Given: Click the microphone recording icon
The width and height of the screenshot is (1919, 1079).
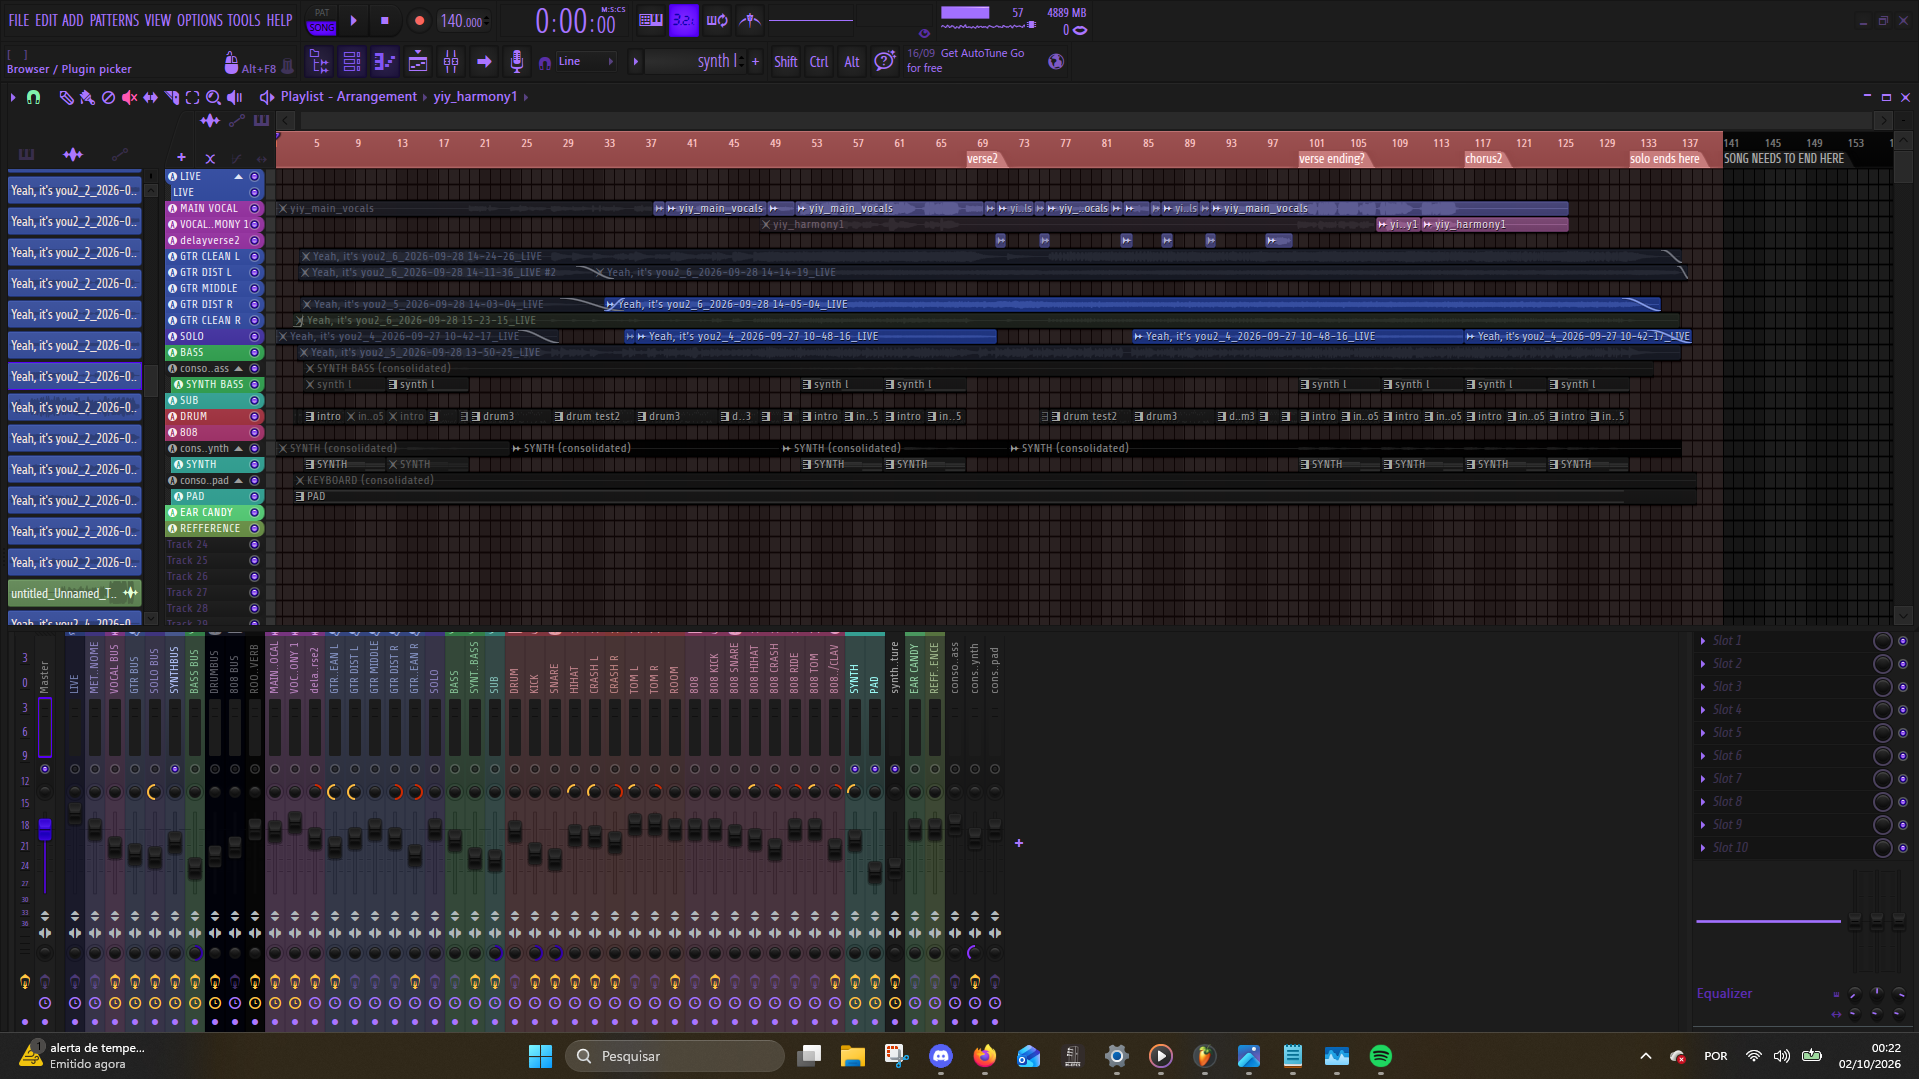Looking at the screenshot, I should [516, 62].
